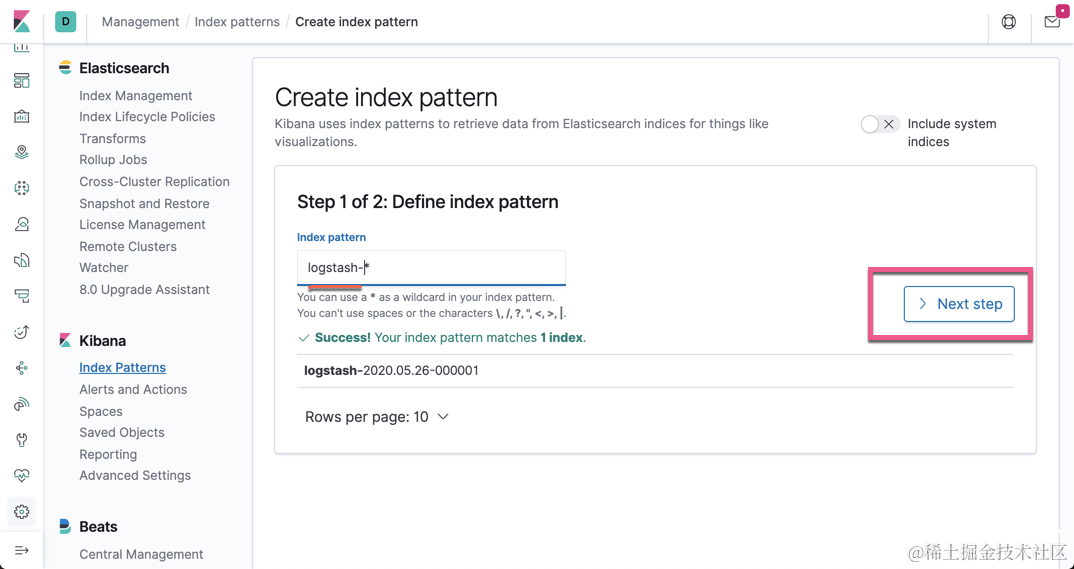This screenshot has height=569, width=1074.
Task: Expand the side navigation menu
Action: (x=22, y=550)
